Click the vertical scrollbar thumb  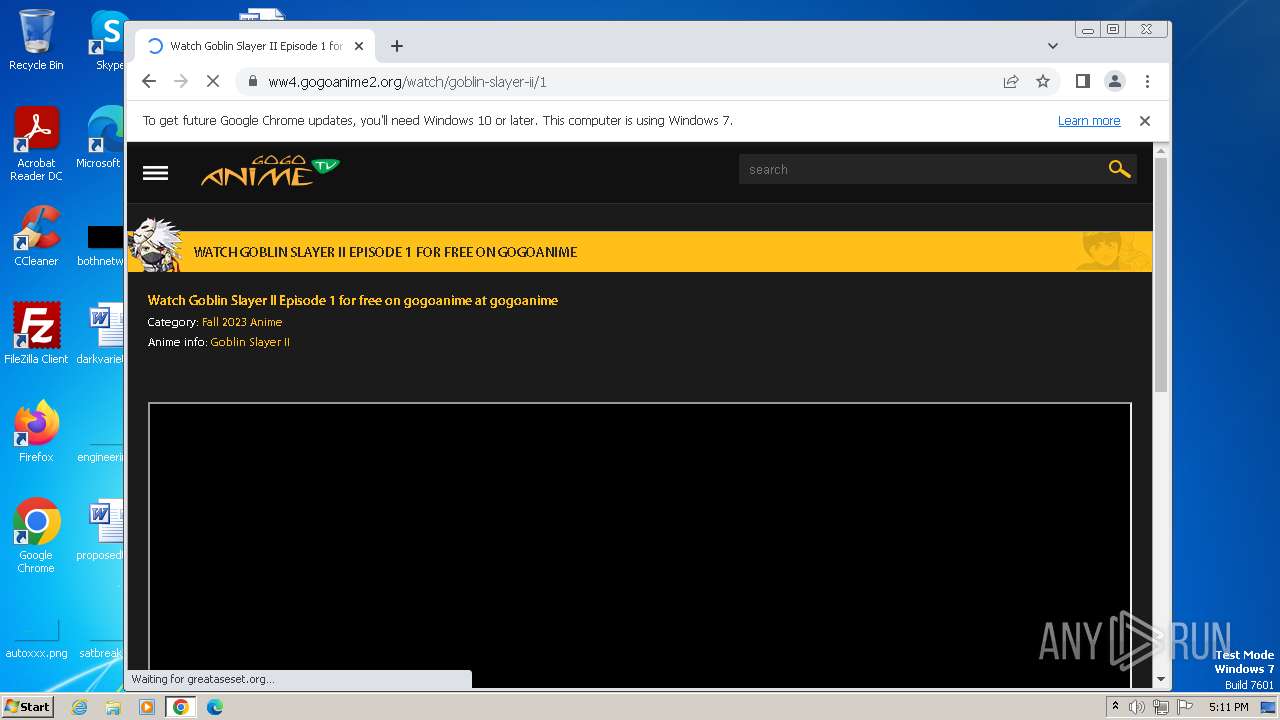[1161, 275]
